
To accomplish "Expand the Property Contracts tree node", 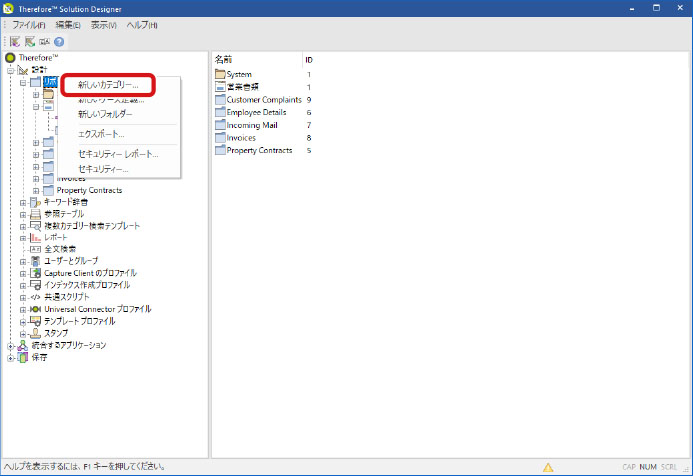I will point(35,190).
